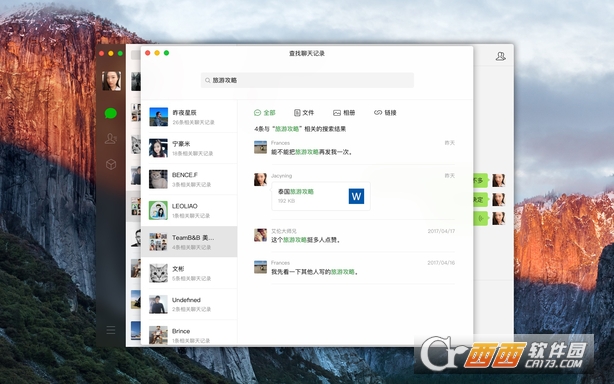Maximize the 查找聊天记录 search window
Image resolution: width=614 pixels, height=384 pixels.
pos(166,53)
